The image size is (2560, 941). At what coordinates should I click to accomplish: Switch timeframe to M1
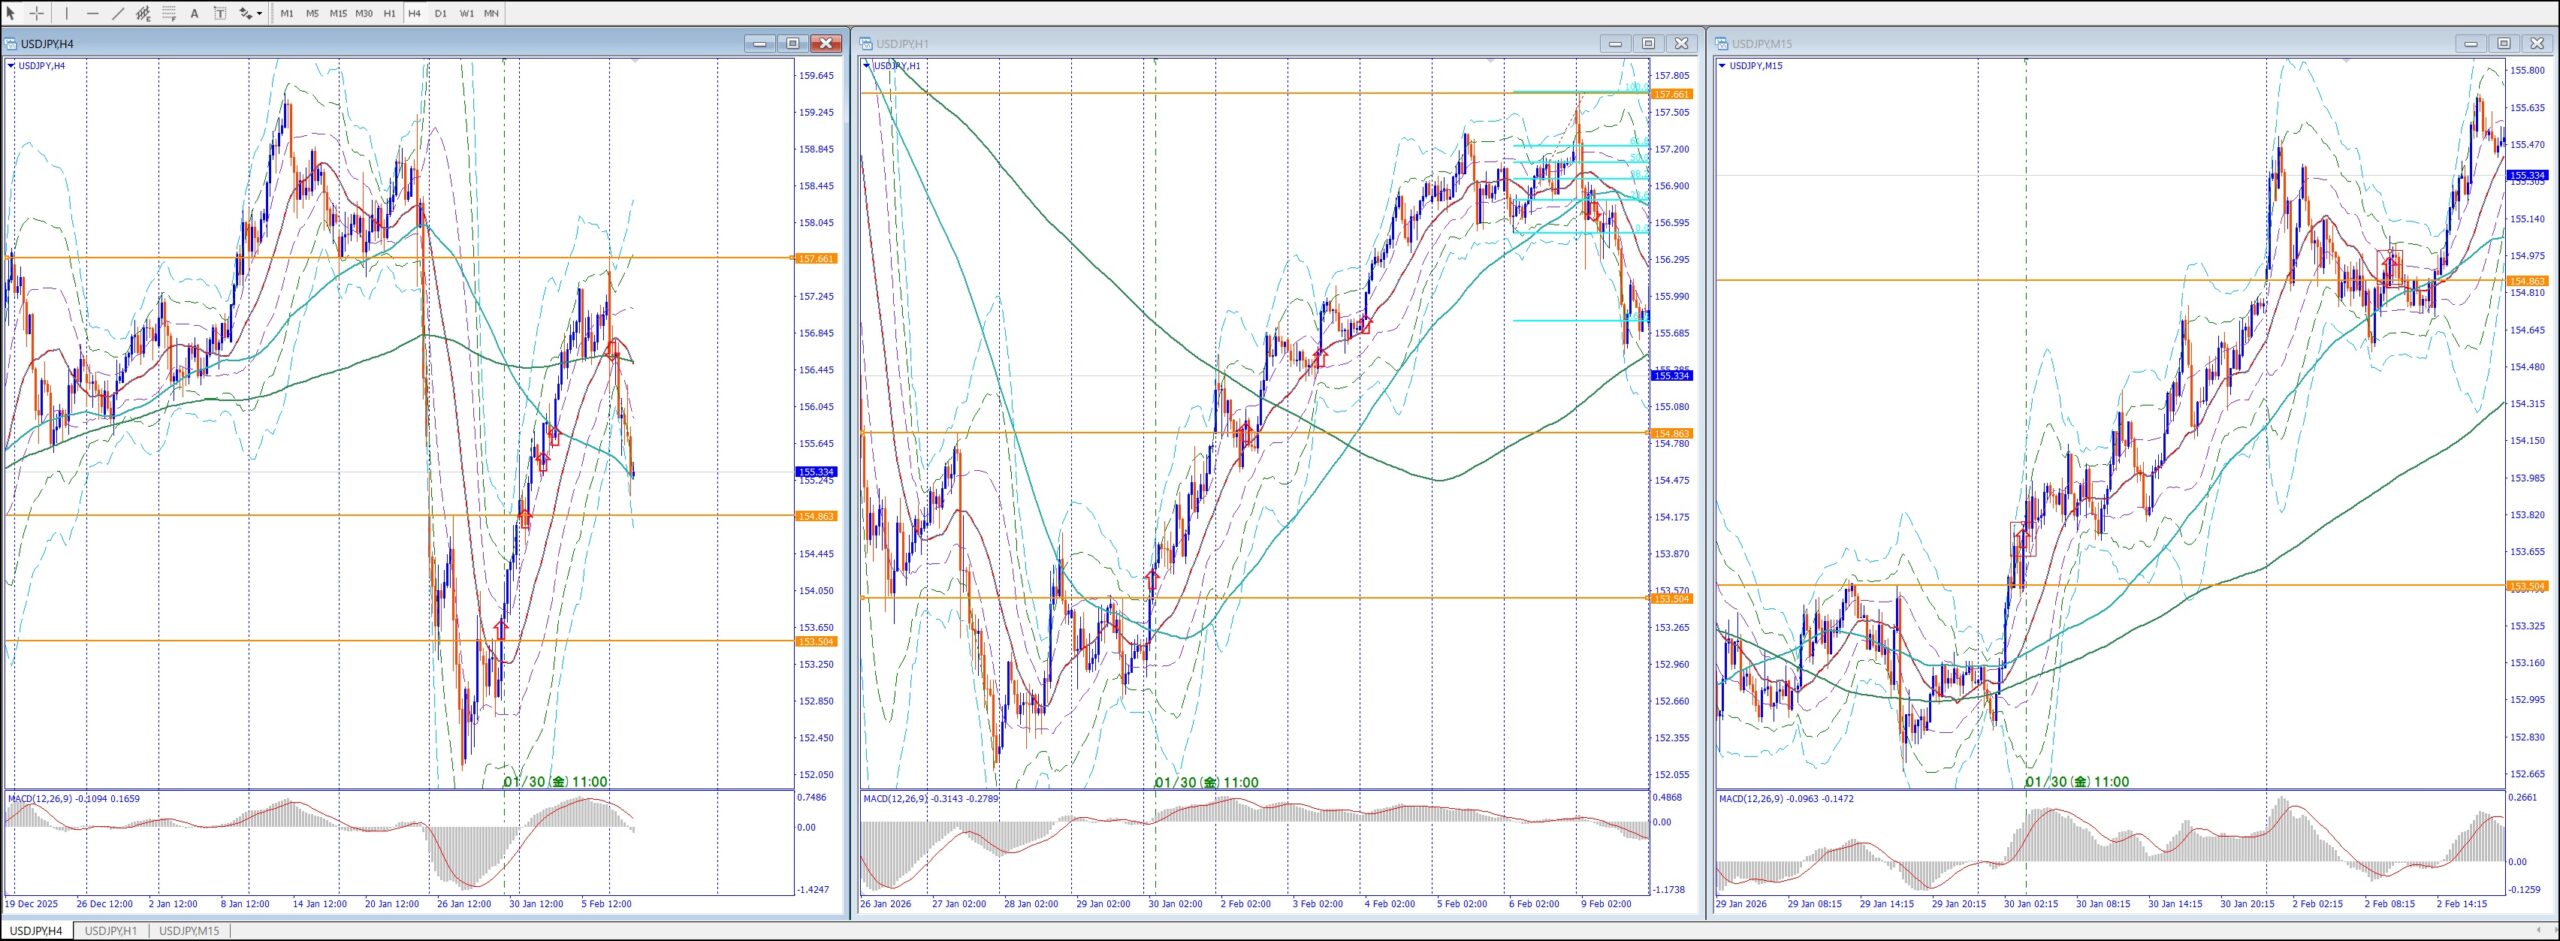(x=287, y=13)
